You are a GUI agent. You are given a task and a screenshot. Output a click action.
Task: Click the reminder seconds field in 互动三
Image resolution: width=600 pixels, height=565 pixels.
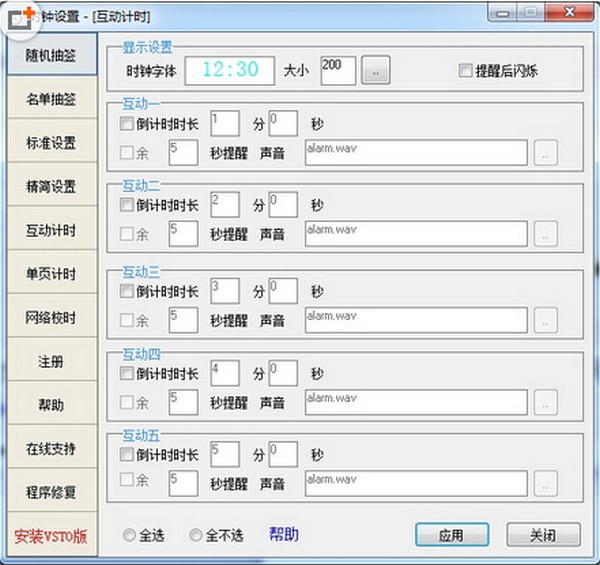click(x=183, y=320)
